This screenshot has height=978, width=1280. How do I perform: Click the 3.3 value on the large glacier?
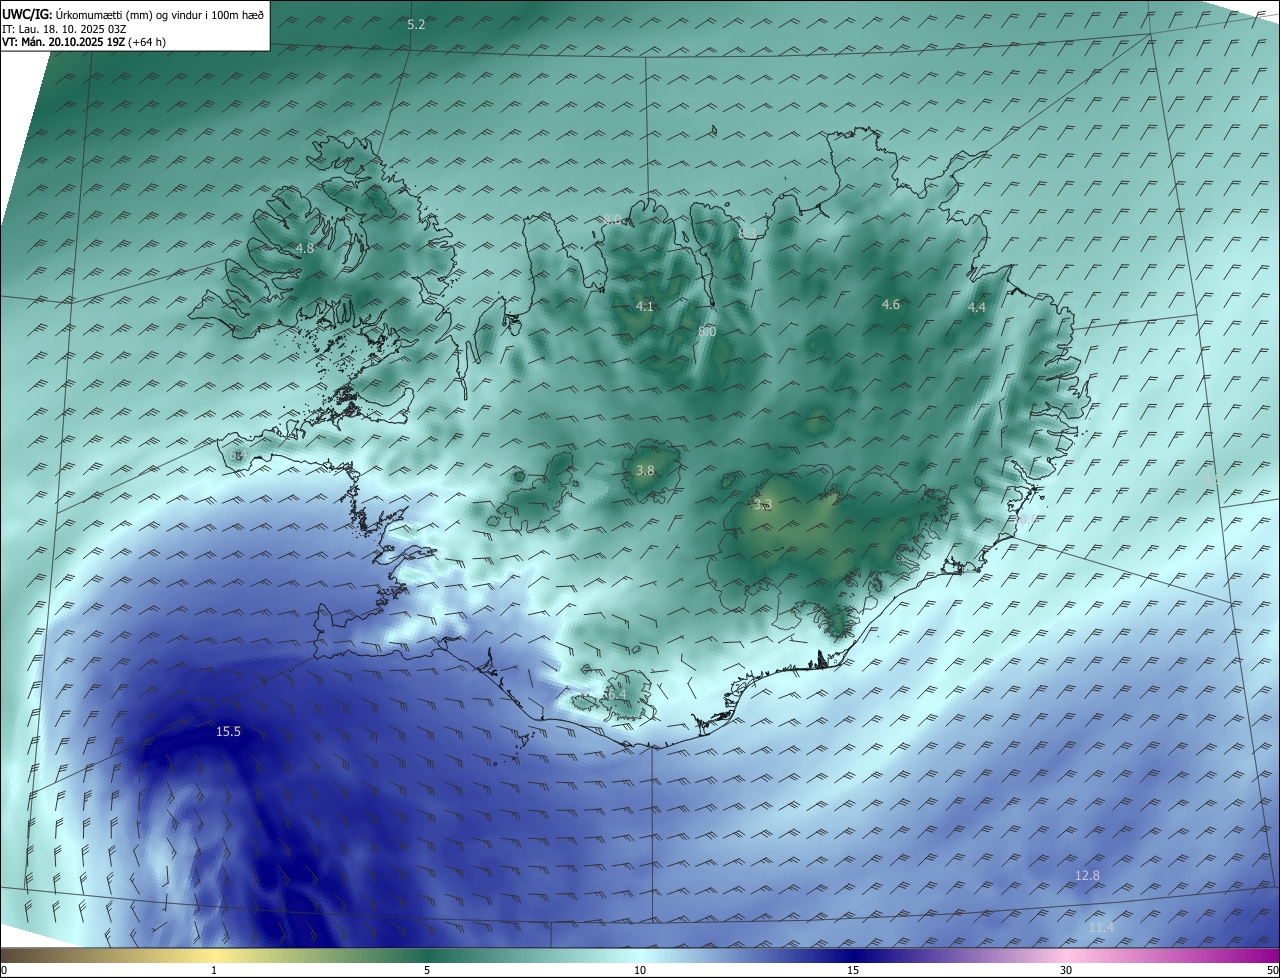point(763,506)
